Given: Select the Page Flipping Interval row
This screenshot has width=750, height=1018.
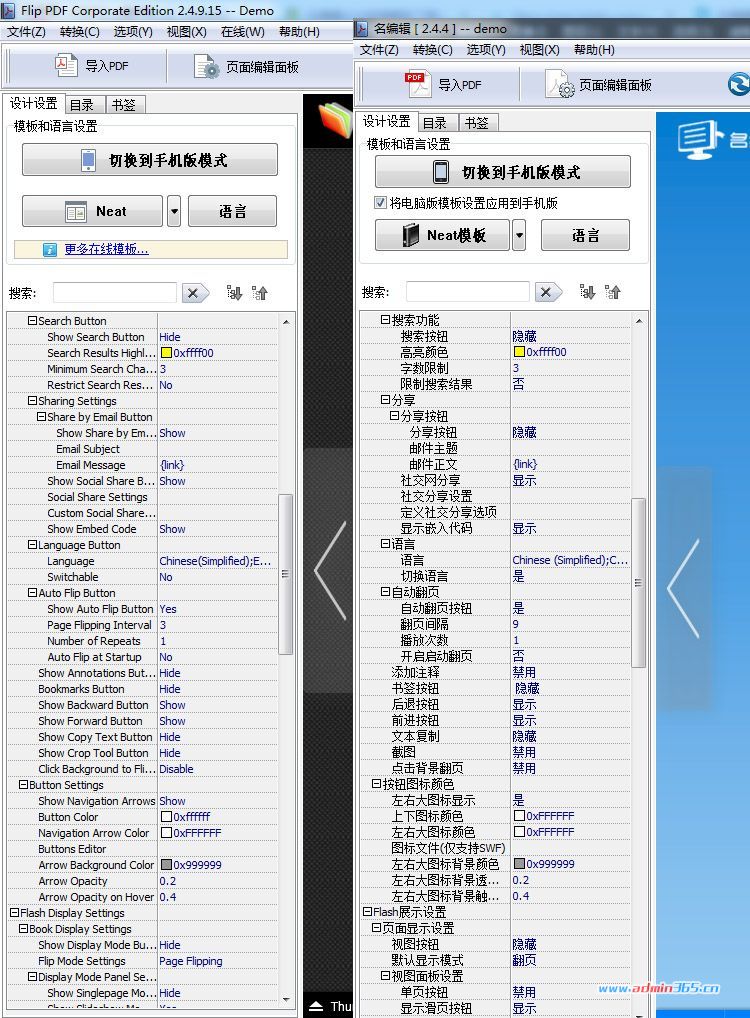Looking at the screenshot, I should coord(143,625).
